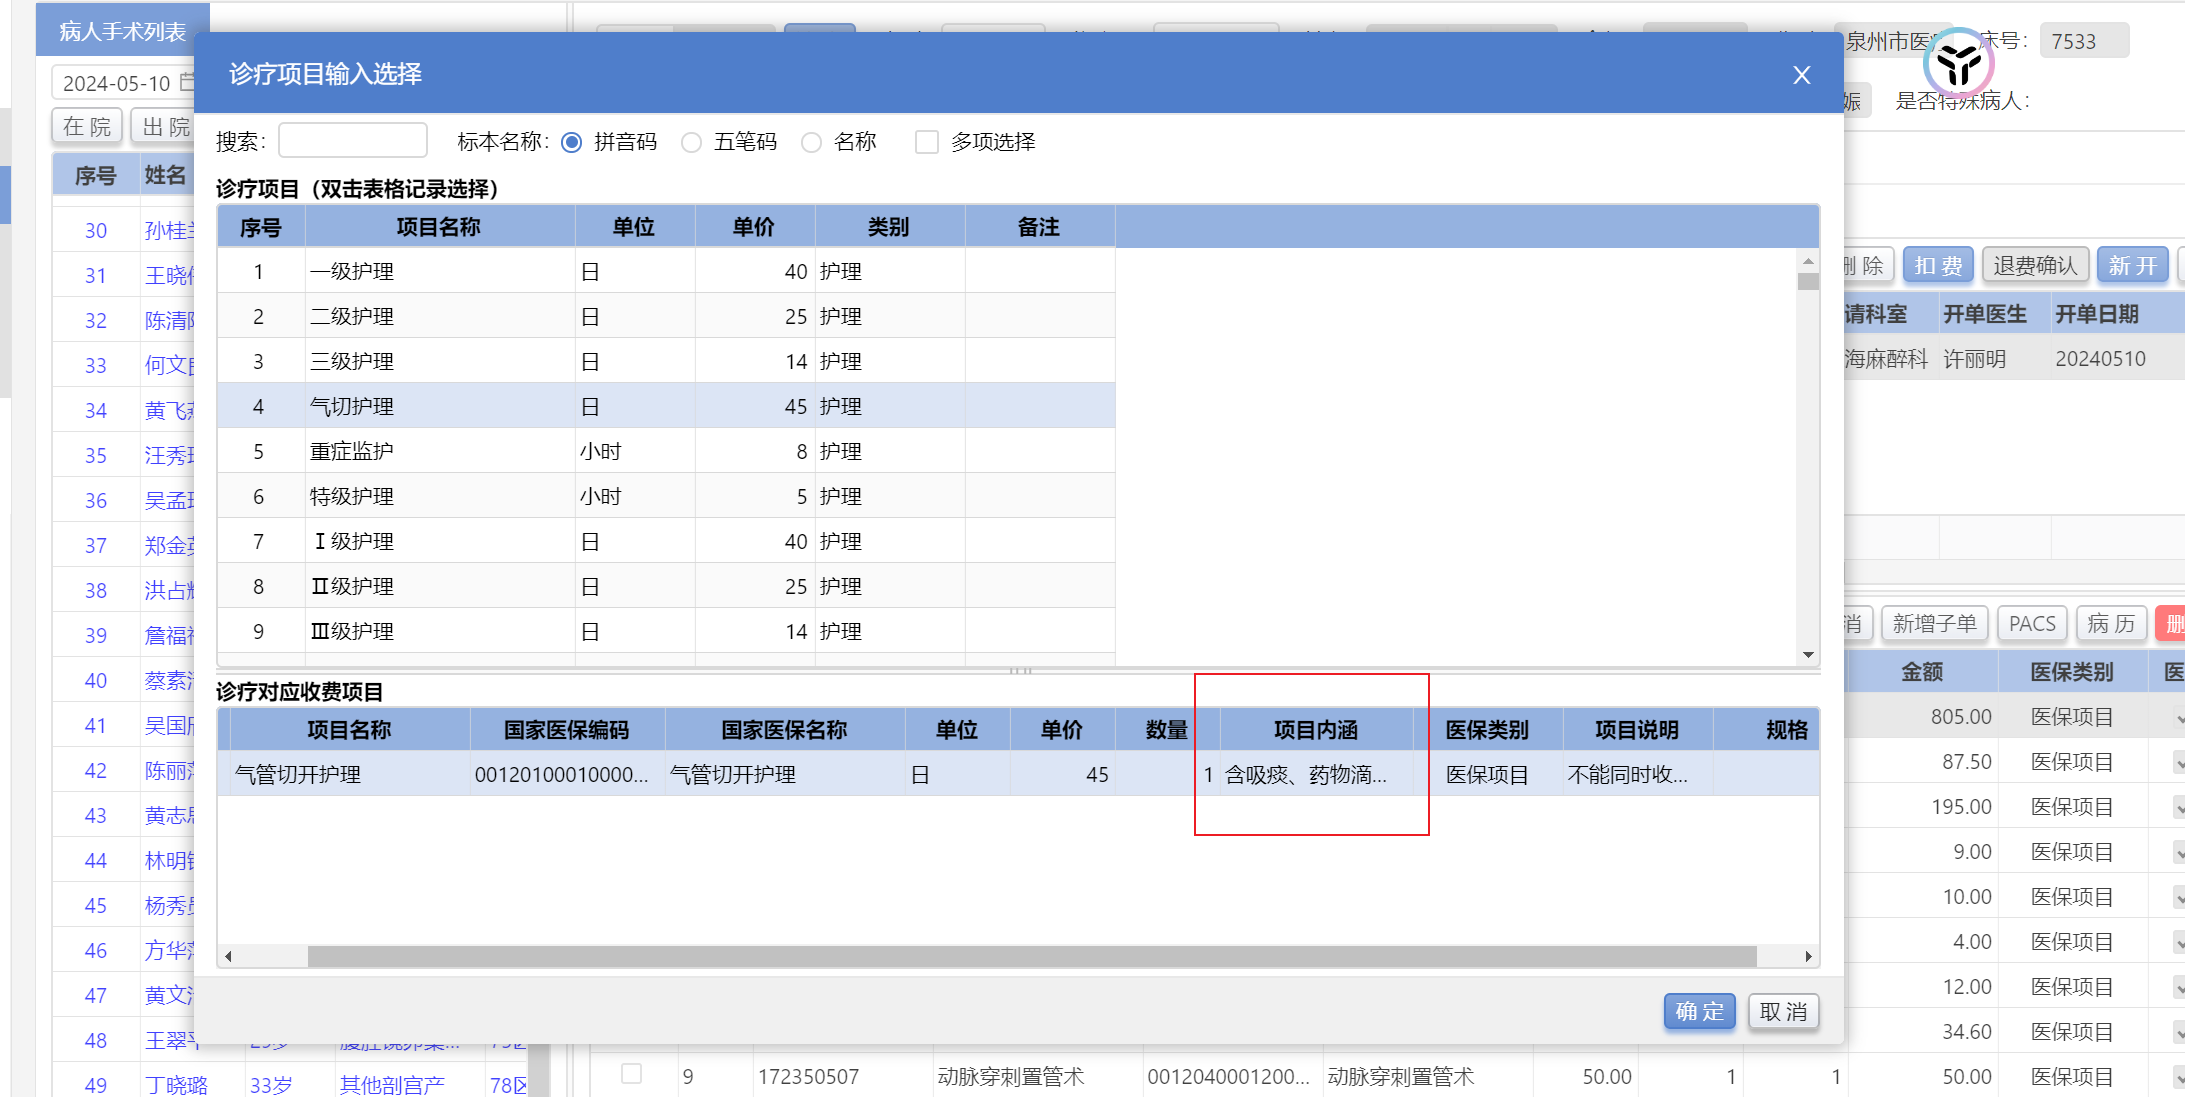Screen dimensions: 2185x1097
Task: Open dropdown arrow in the 195.00 row
Action: pyautogui.click(x=2178, y=808)
